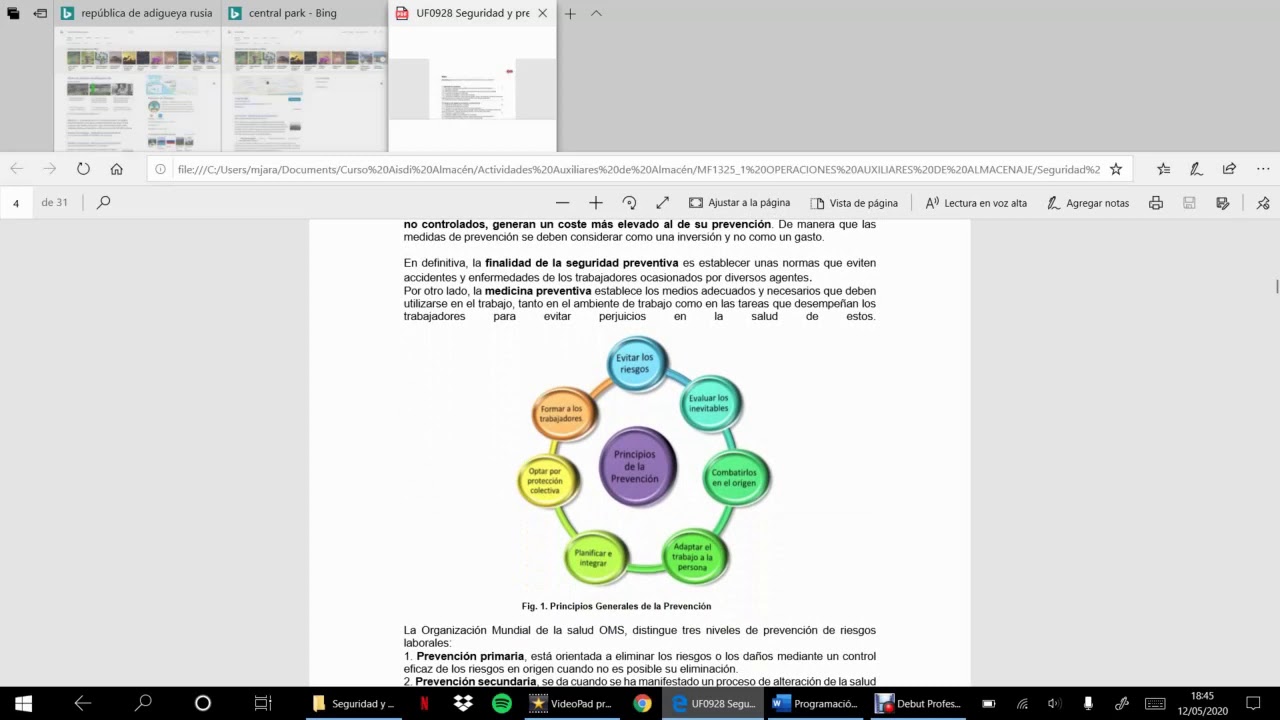Click 'Fig. 1. Principios Generales de la Prevención' caption

616,606
